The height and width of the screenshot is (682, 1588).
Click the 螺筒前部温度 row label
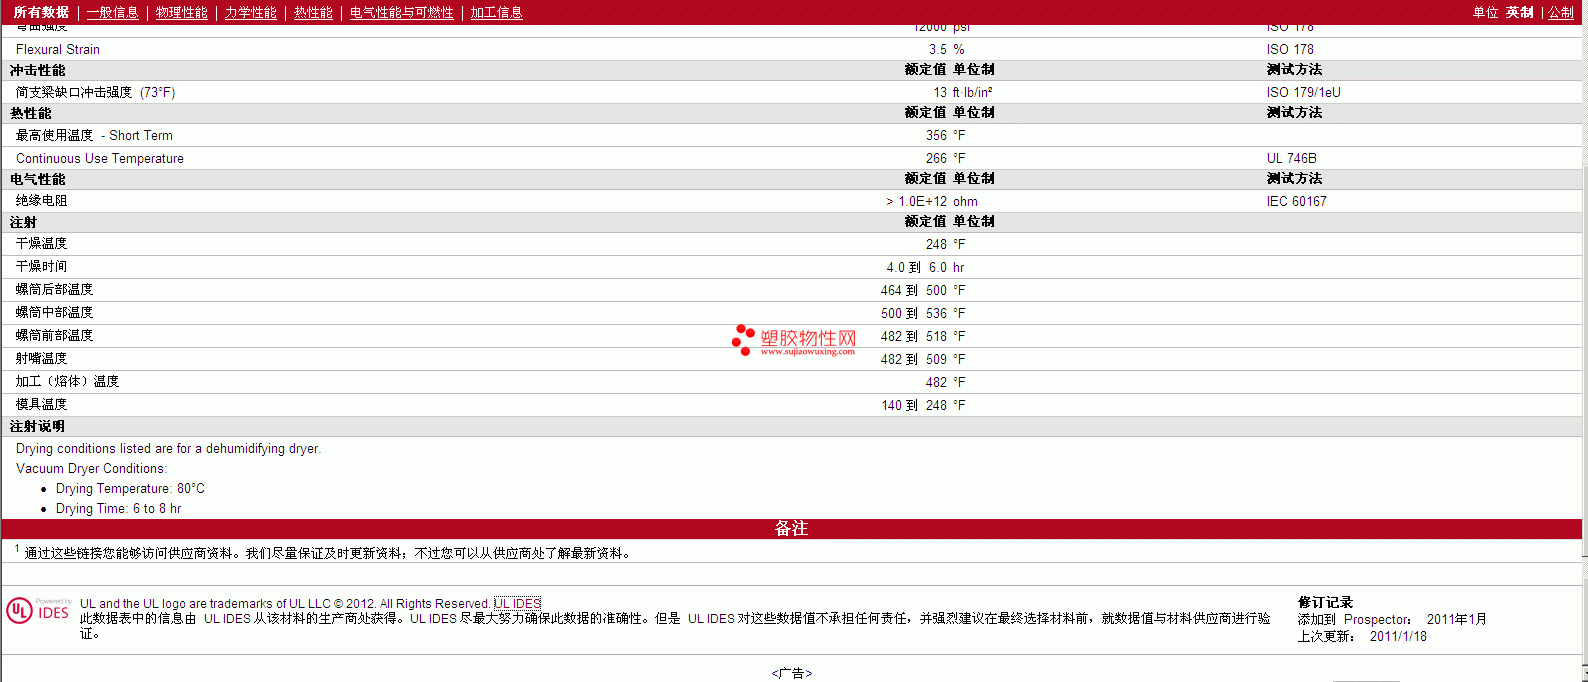coord(54,336)
